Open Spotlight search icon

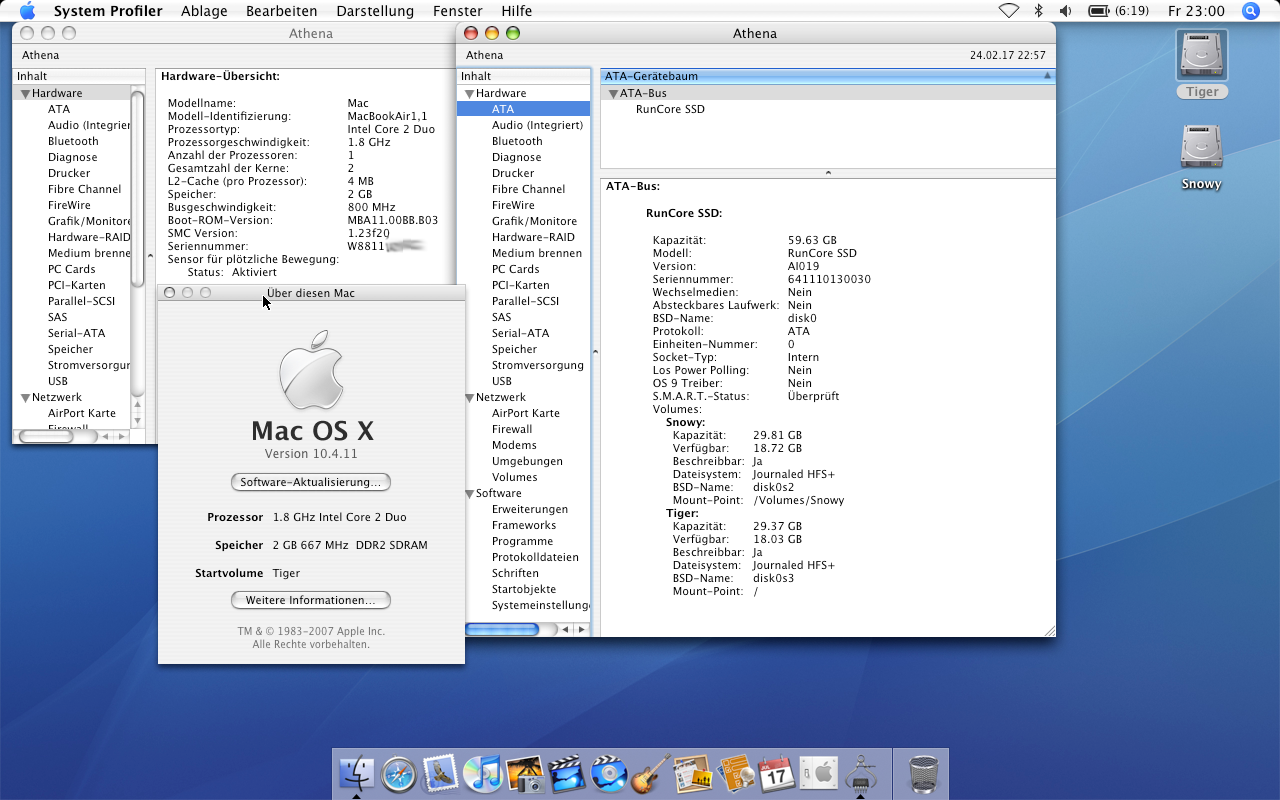coord(1250,11)
